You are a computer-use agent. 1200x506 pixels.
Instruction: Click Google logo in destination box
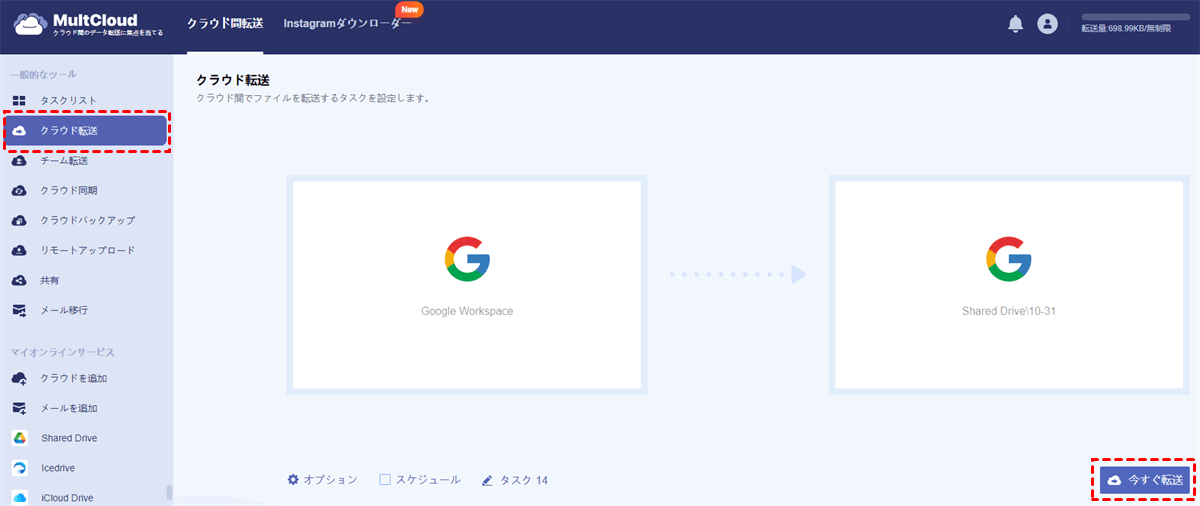click(x=1009, y=258)
